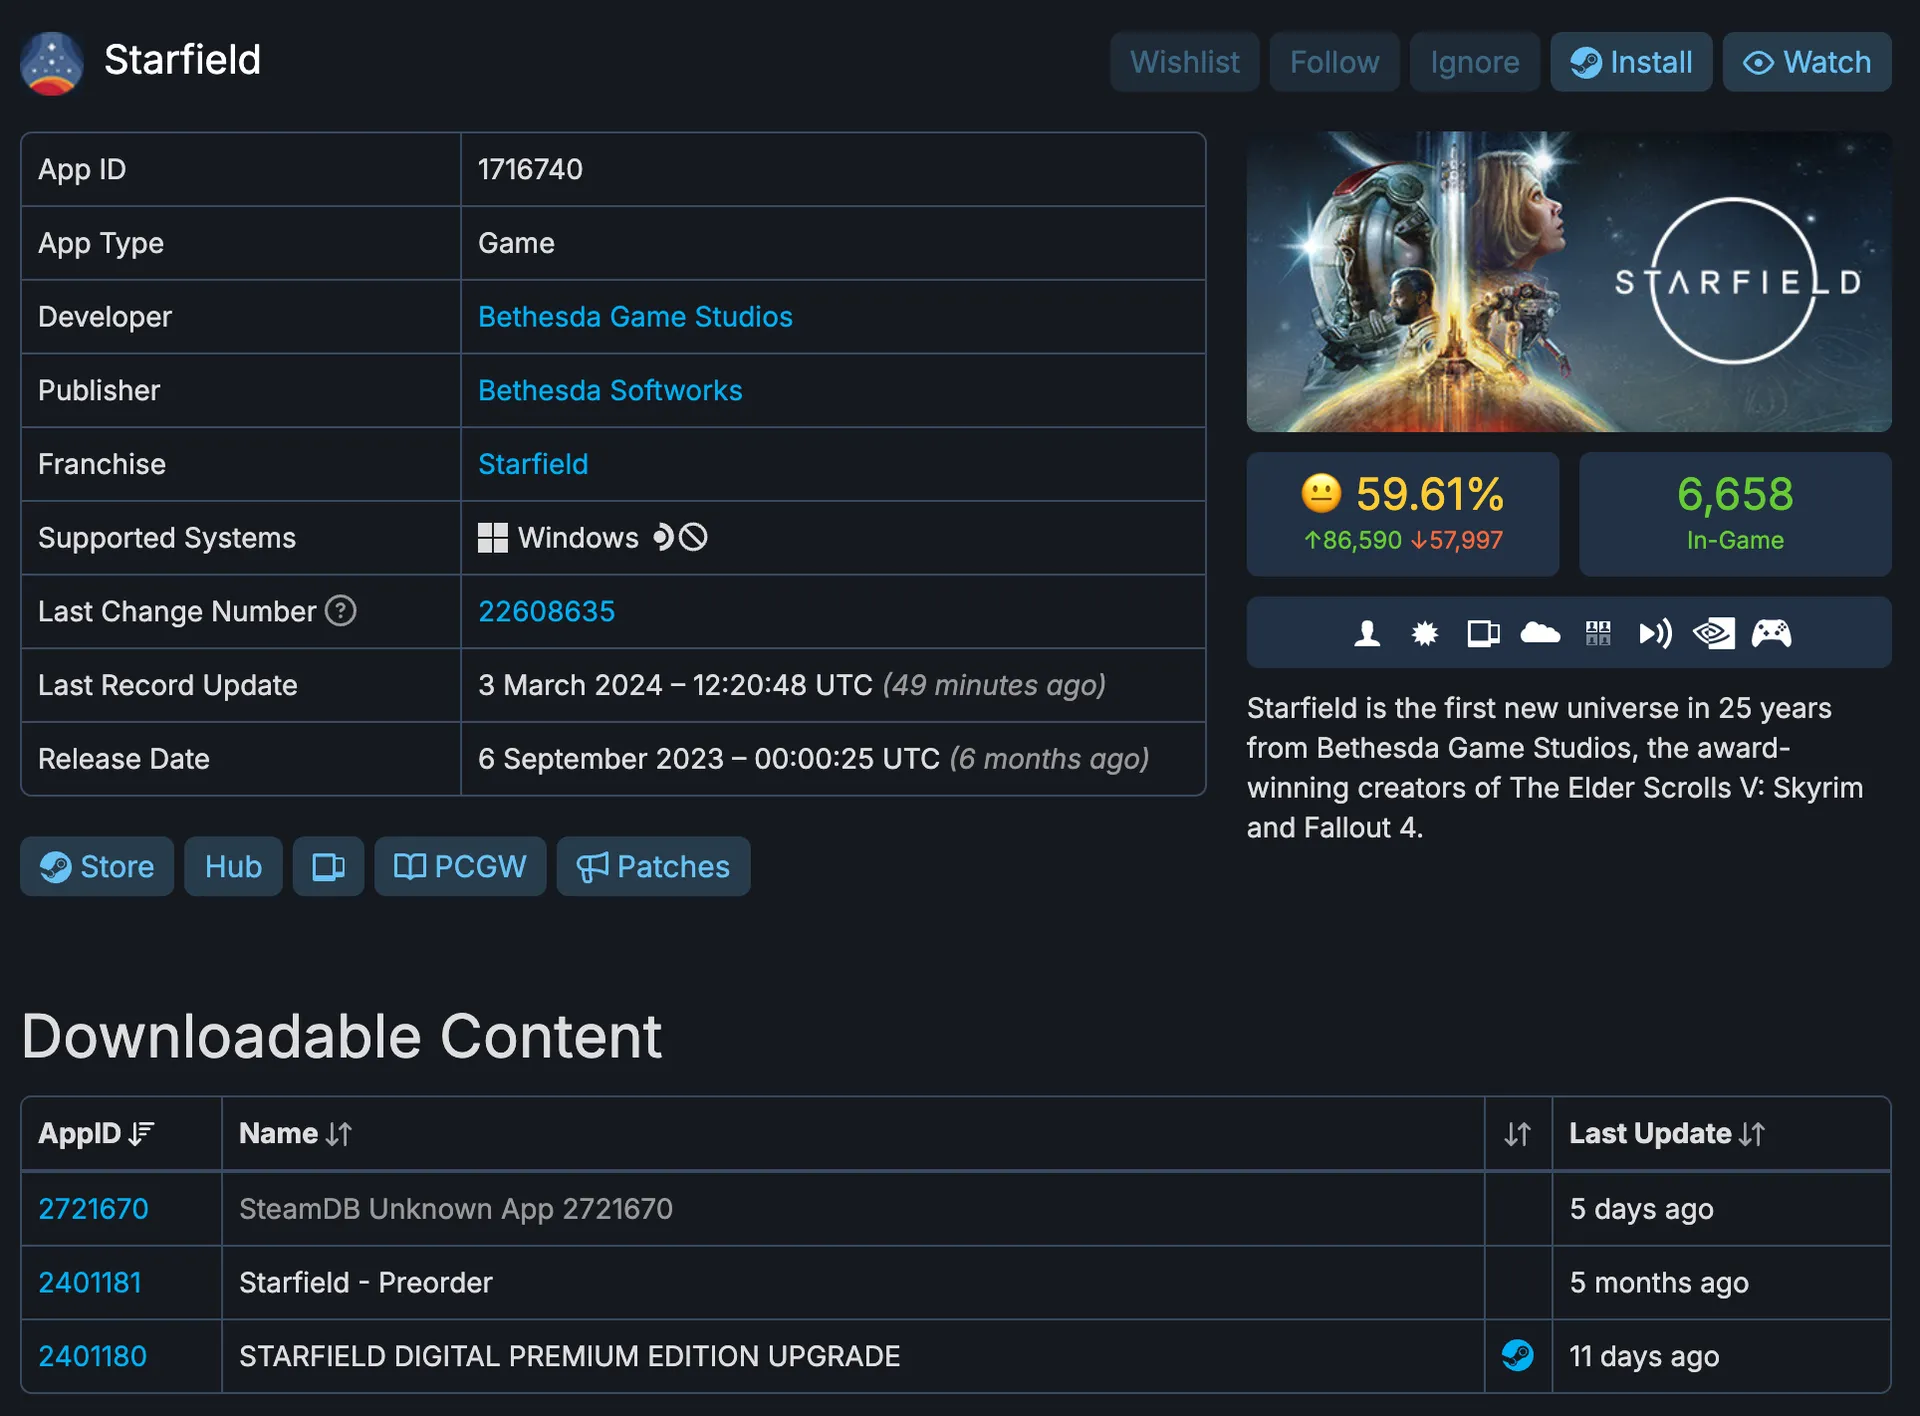Click the NVIDIA GeForce Now icon
Image resolution: width=1920 pixels, height=1416 pixels.
[1713, 633]
